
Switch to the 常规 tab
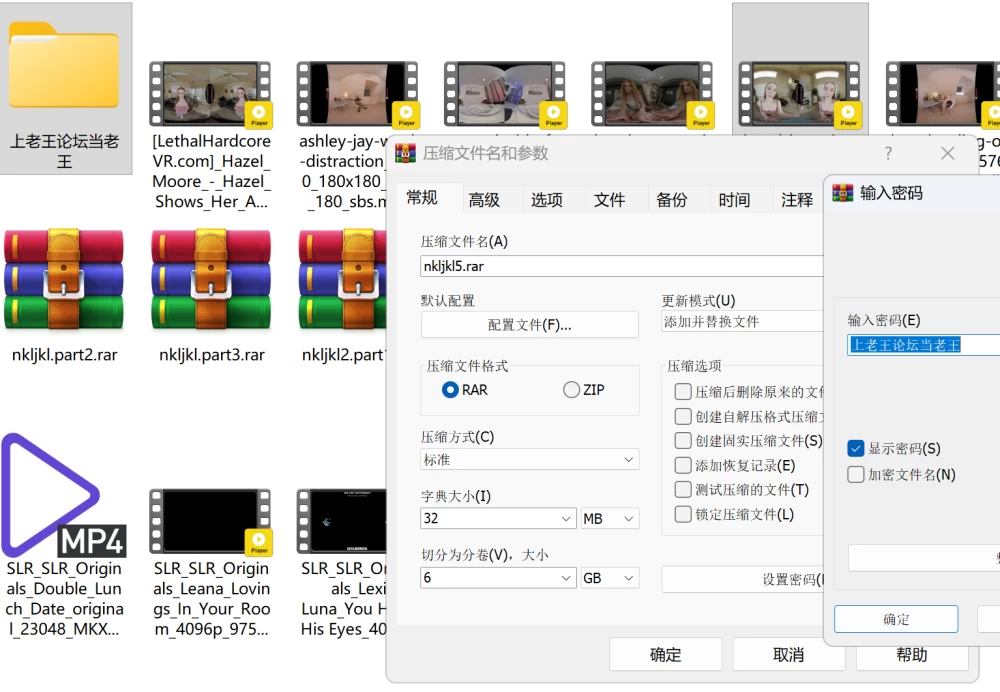[x=422, y=198]
